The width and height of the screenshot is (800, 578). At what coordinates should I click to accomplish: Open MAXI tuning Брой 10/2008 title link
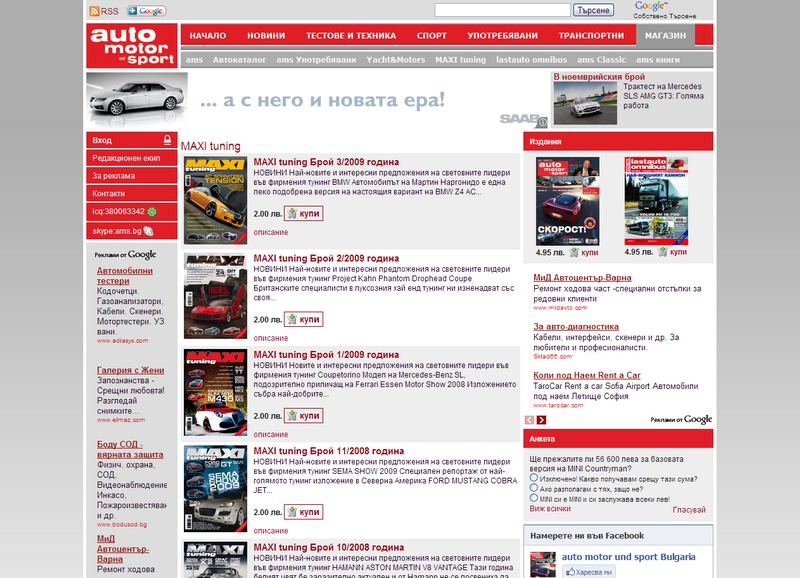tap(329, 547)
